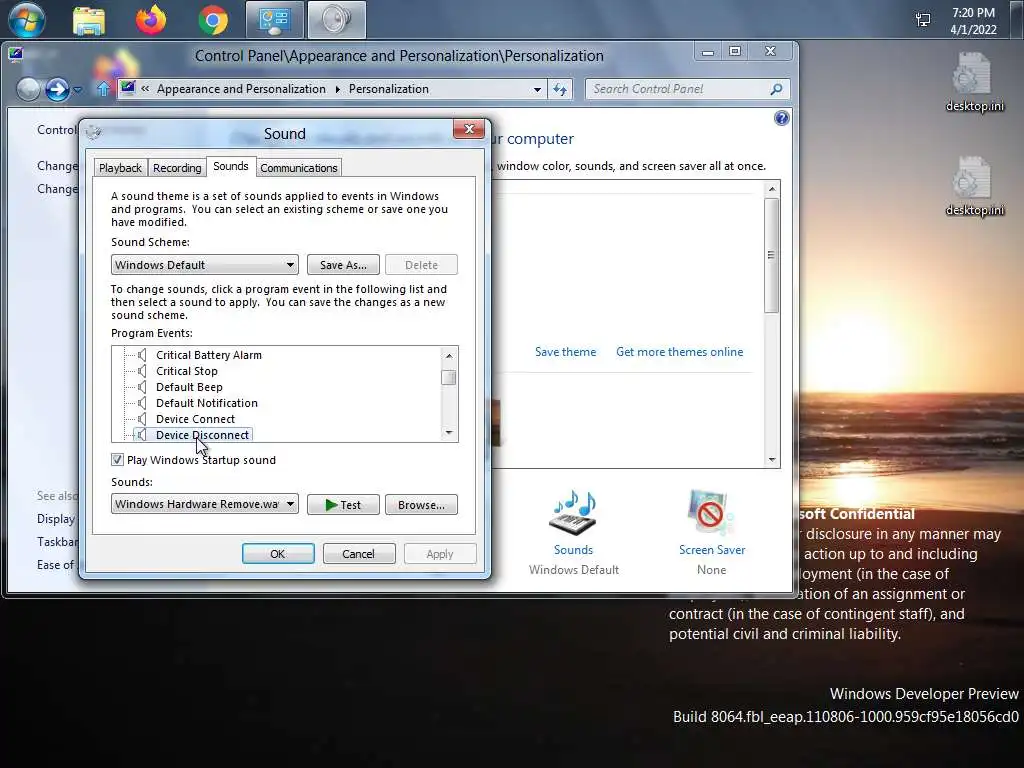The image size is (1024, 768).
Task: Click the search magnifier icon
Action: click(x=776, y=89)
